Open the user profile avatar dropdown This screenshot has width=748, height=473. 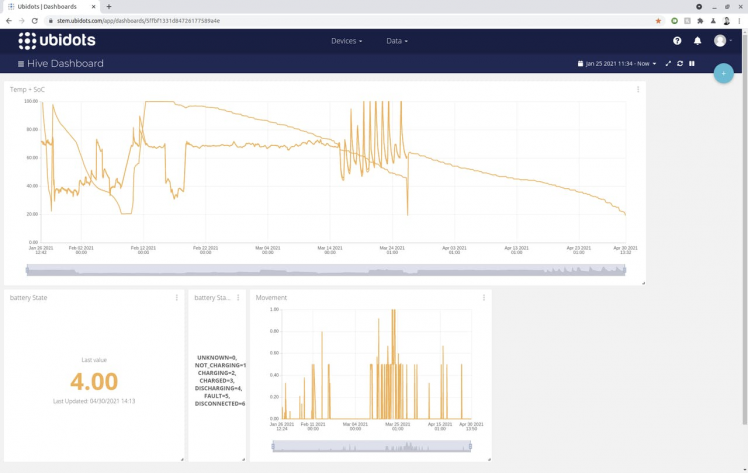point(722,41)
